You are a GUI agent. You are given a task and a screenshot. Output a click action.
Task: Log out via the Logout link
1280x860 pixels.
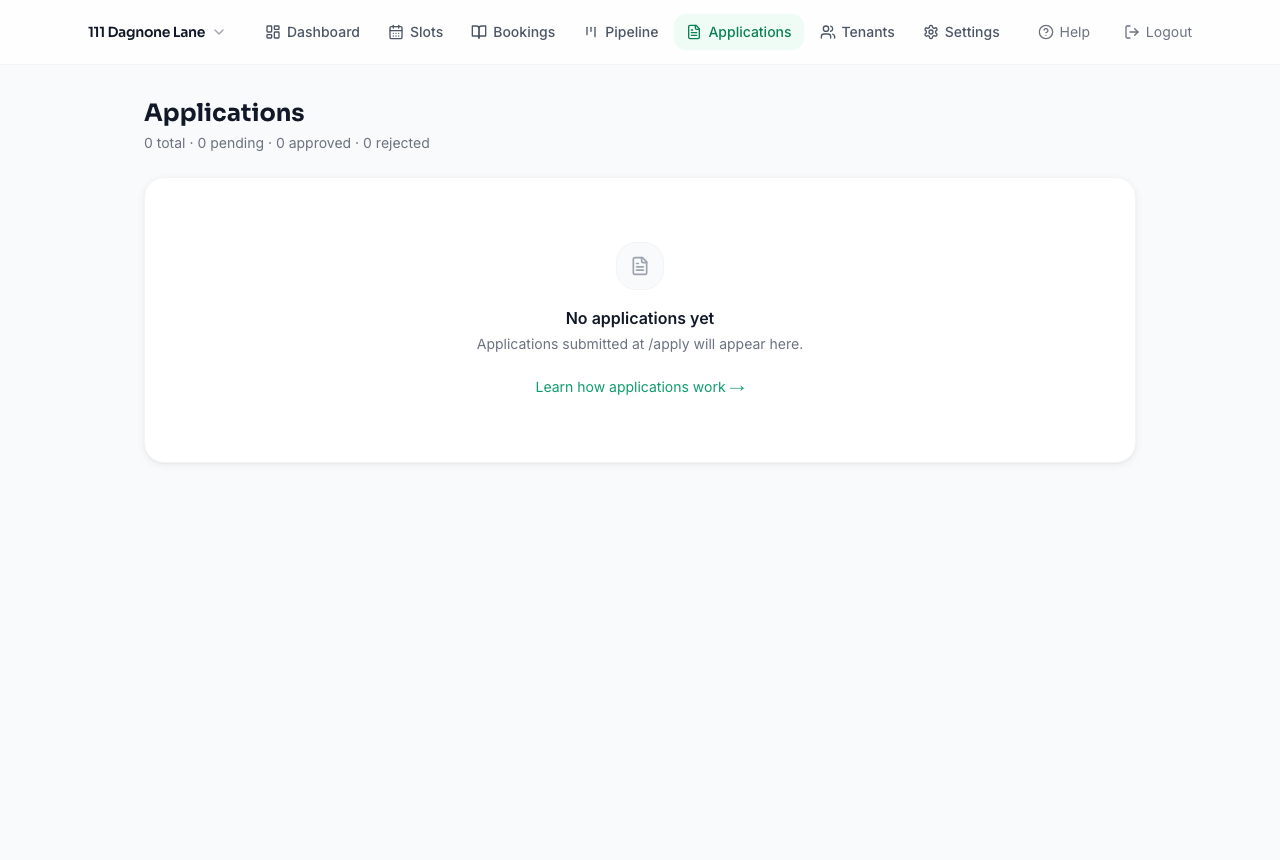pyautogui.click(x=1158, y=32)
